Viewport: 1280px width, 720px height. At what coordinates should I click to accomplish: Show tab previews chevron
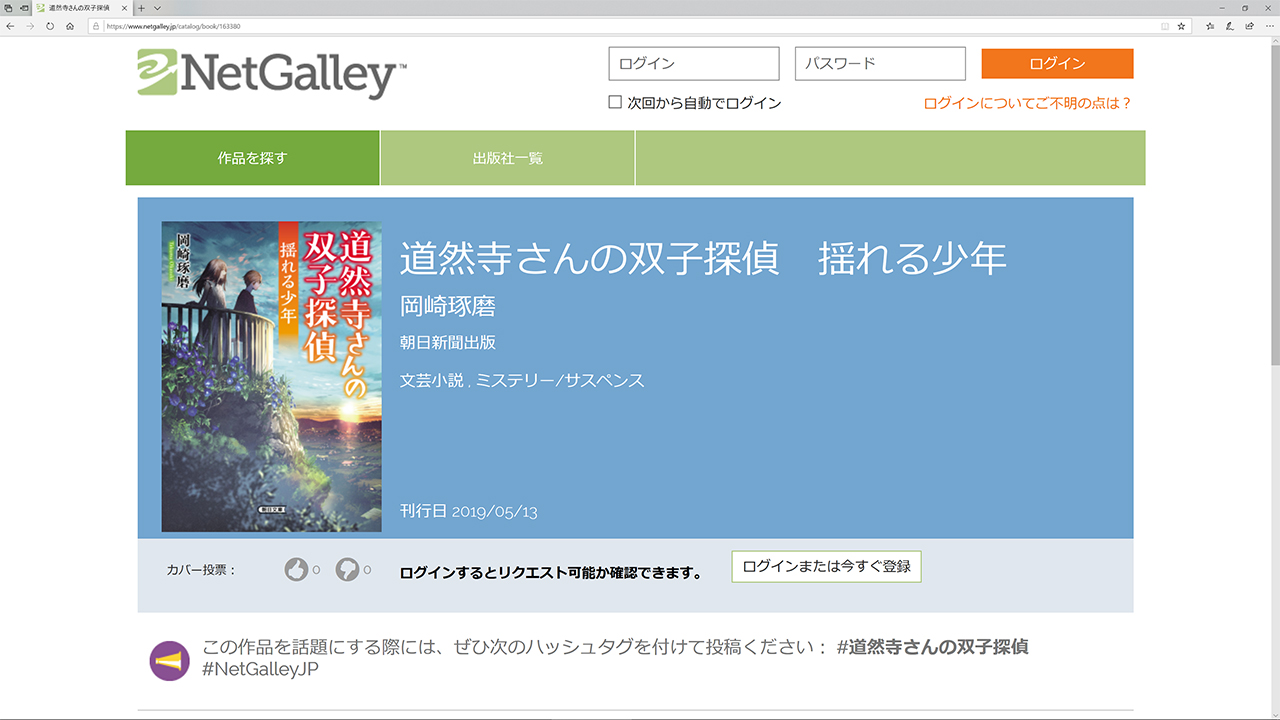point(157,8)
